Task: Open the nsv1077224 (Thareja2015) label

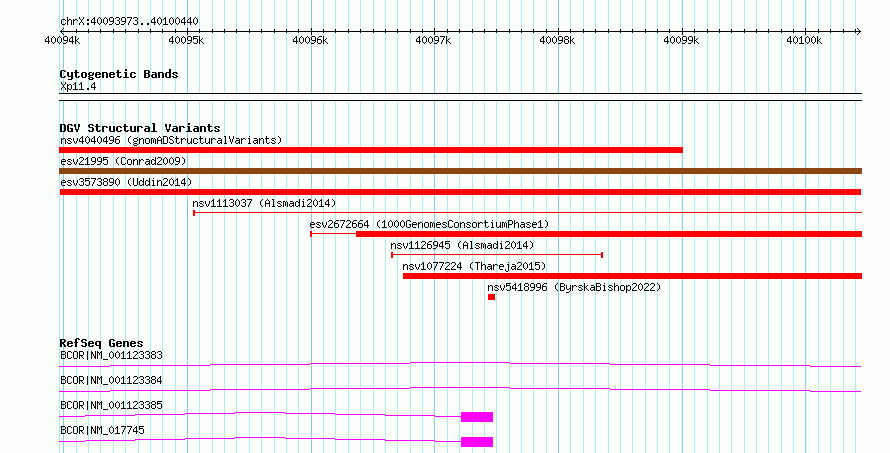Action: coord(474,266)
